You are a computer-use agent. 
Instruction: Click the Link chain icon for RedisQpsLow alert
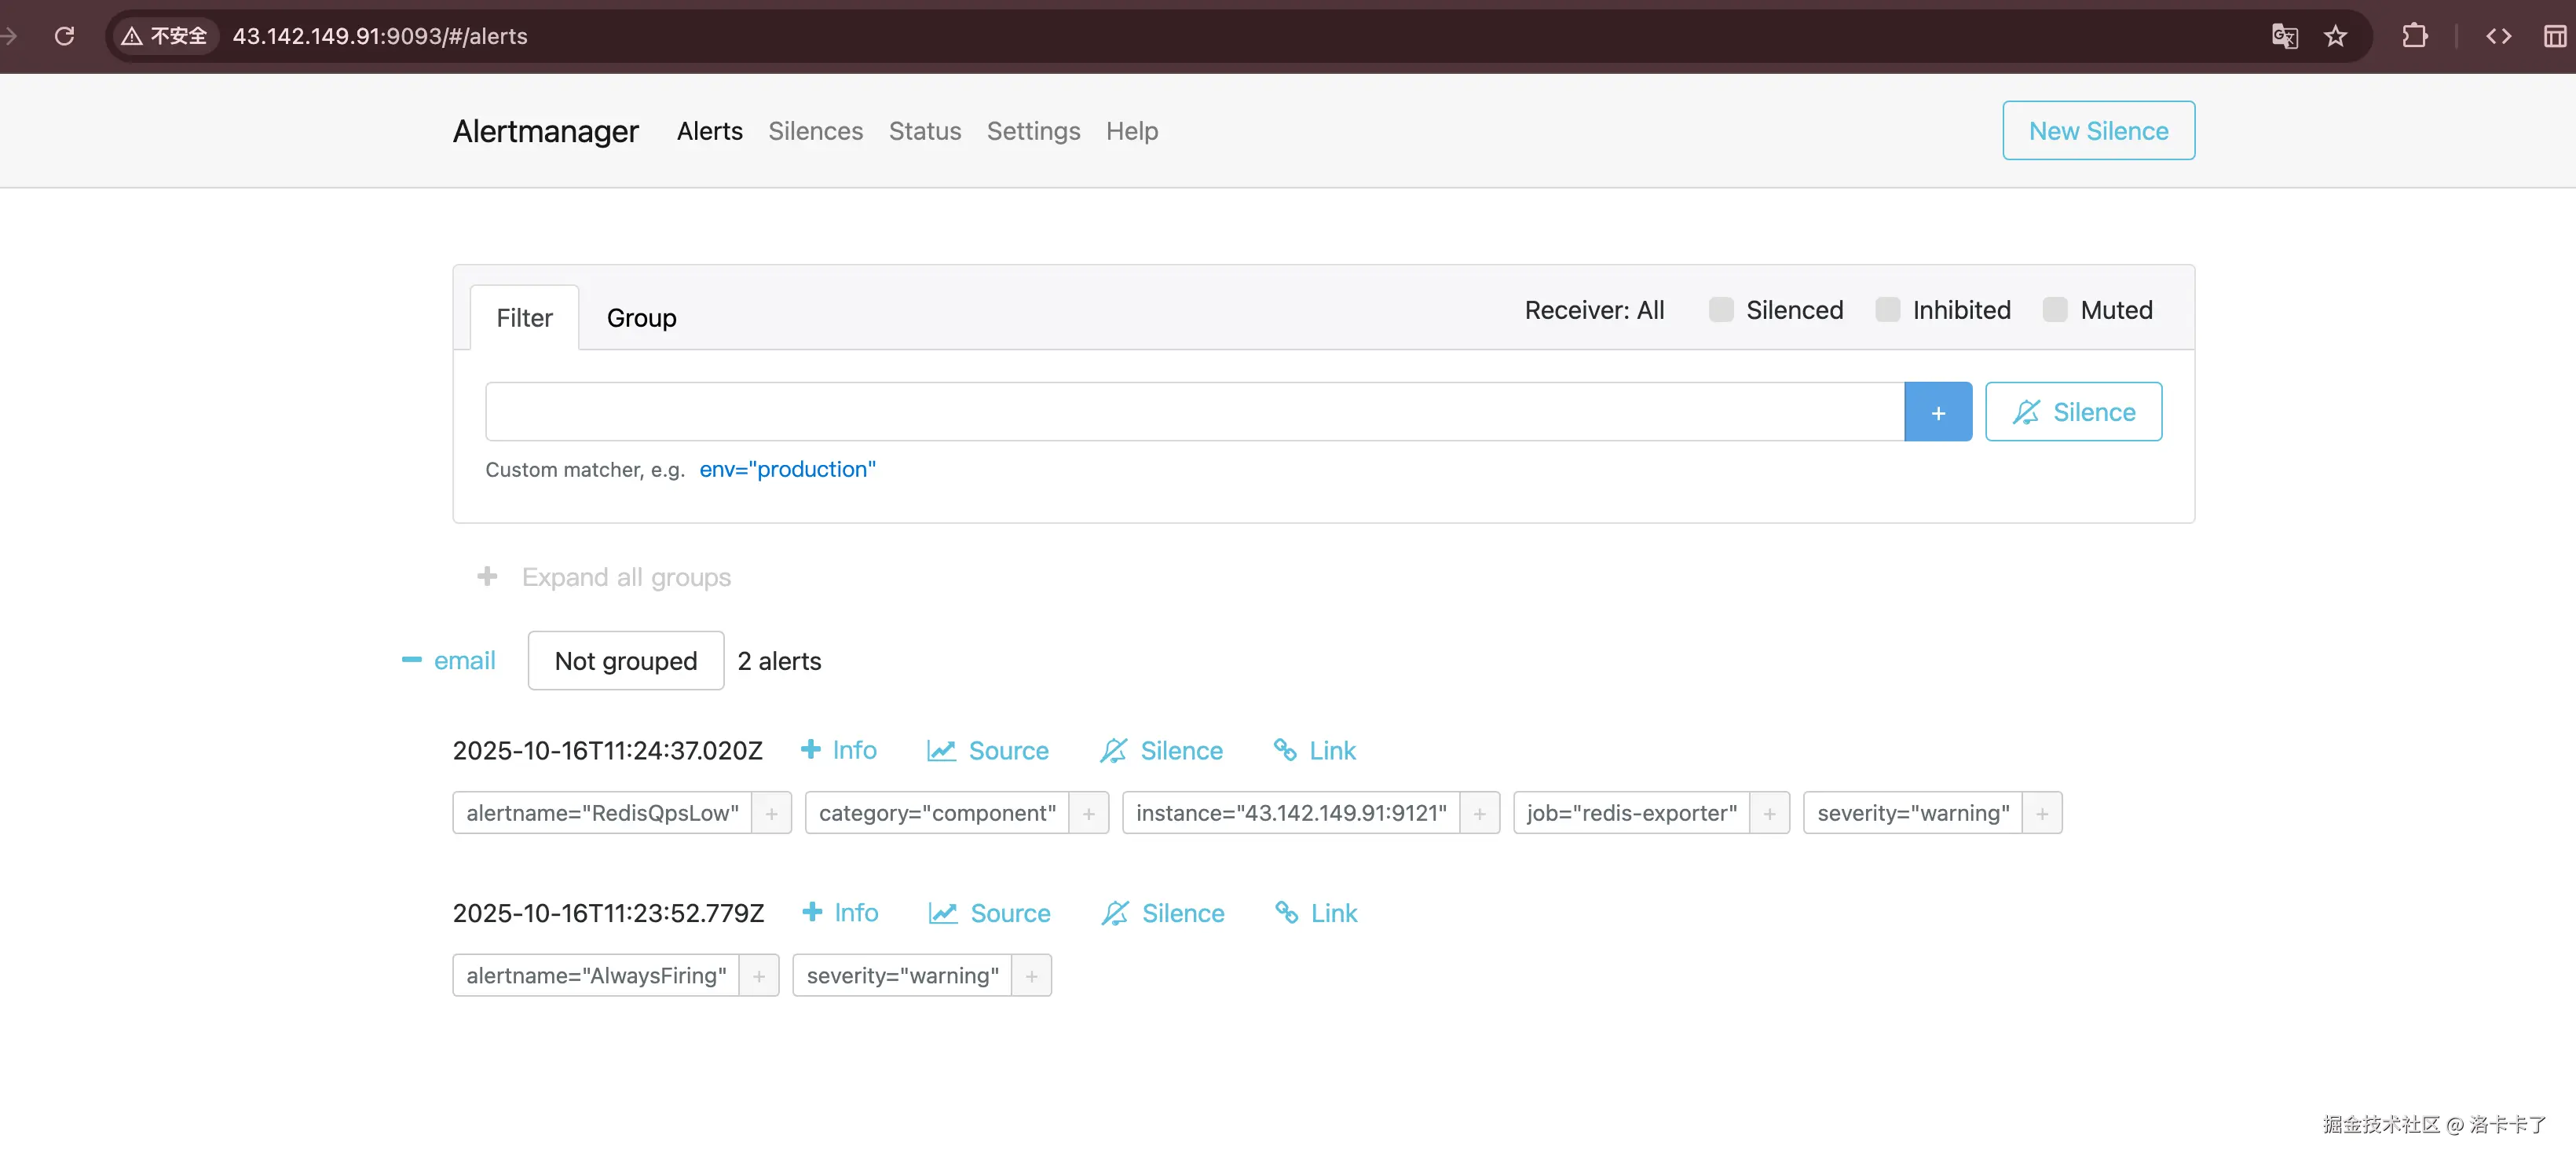tap(1285, 750)
